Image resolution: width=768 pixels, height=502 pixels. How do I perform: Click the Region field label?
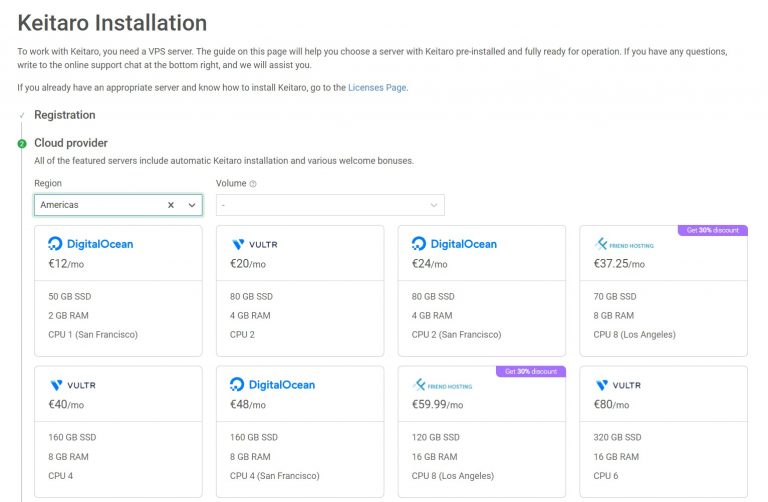click(x=48, y=184)
